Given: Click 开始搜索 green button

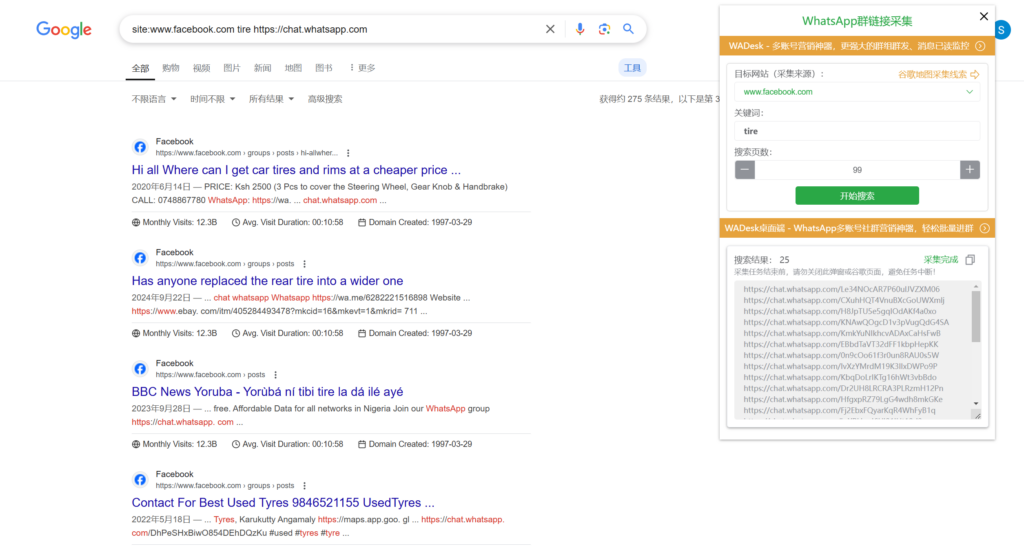Looking at the screenshot, I should point(857,195).
